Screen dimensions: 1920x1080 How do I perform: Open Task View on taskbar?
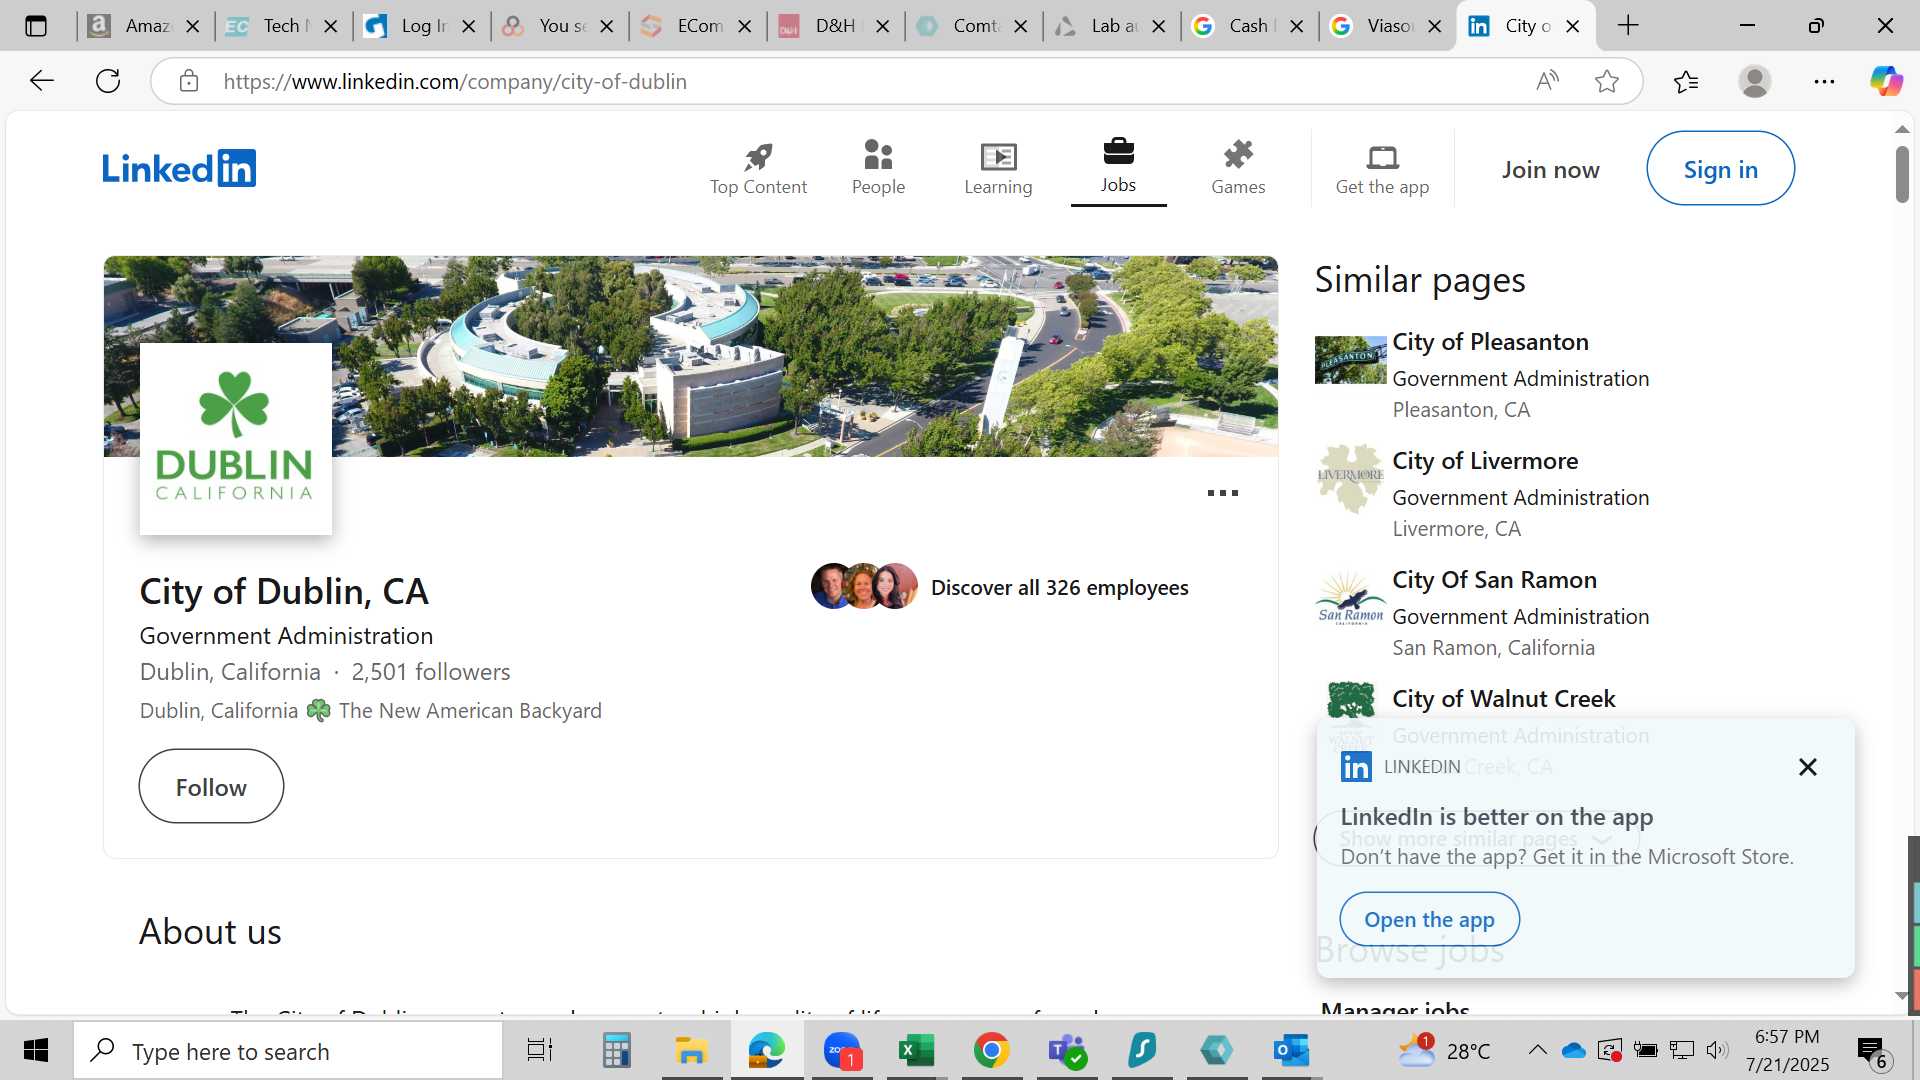click(540, 1051)
